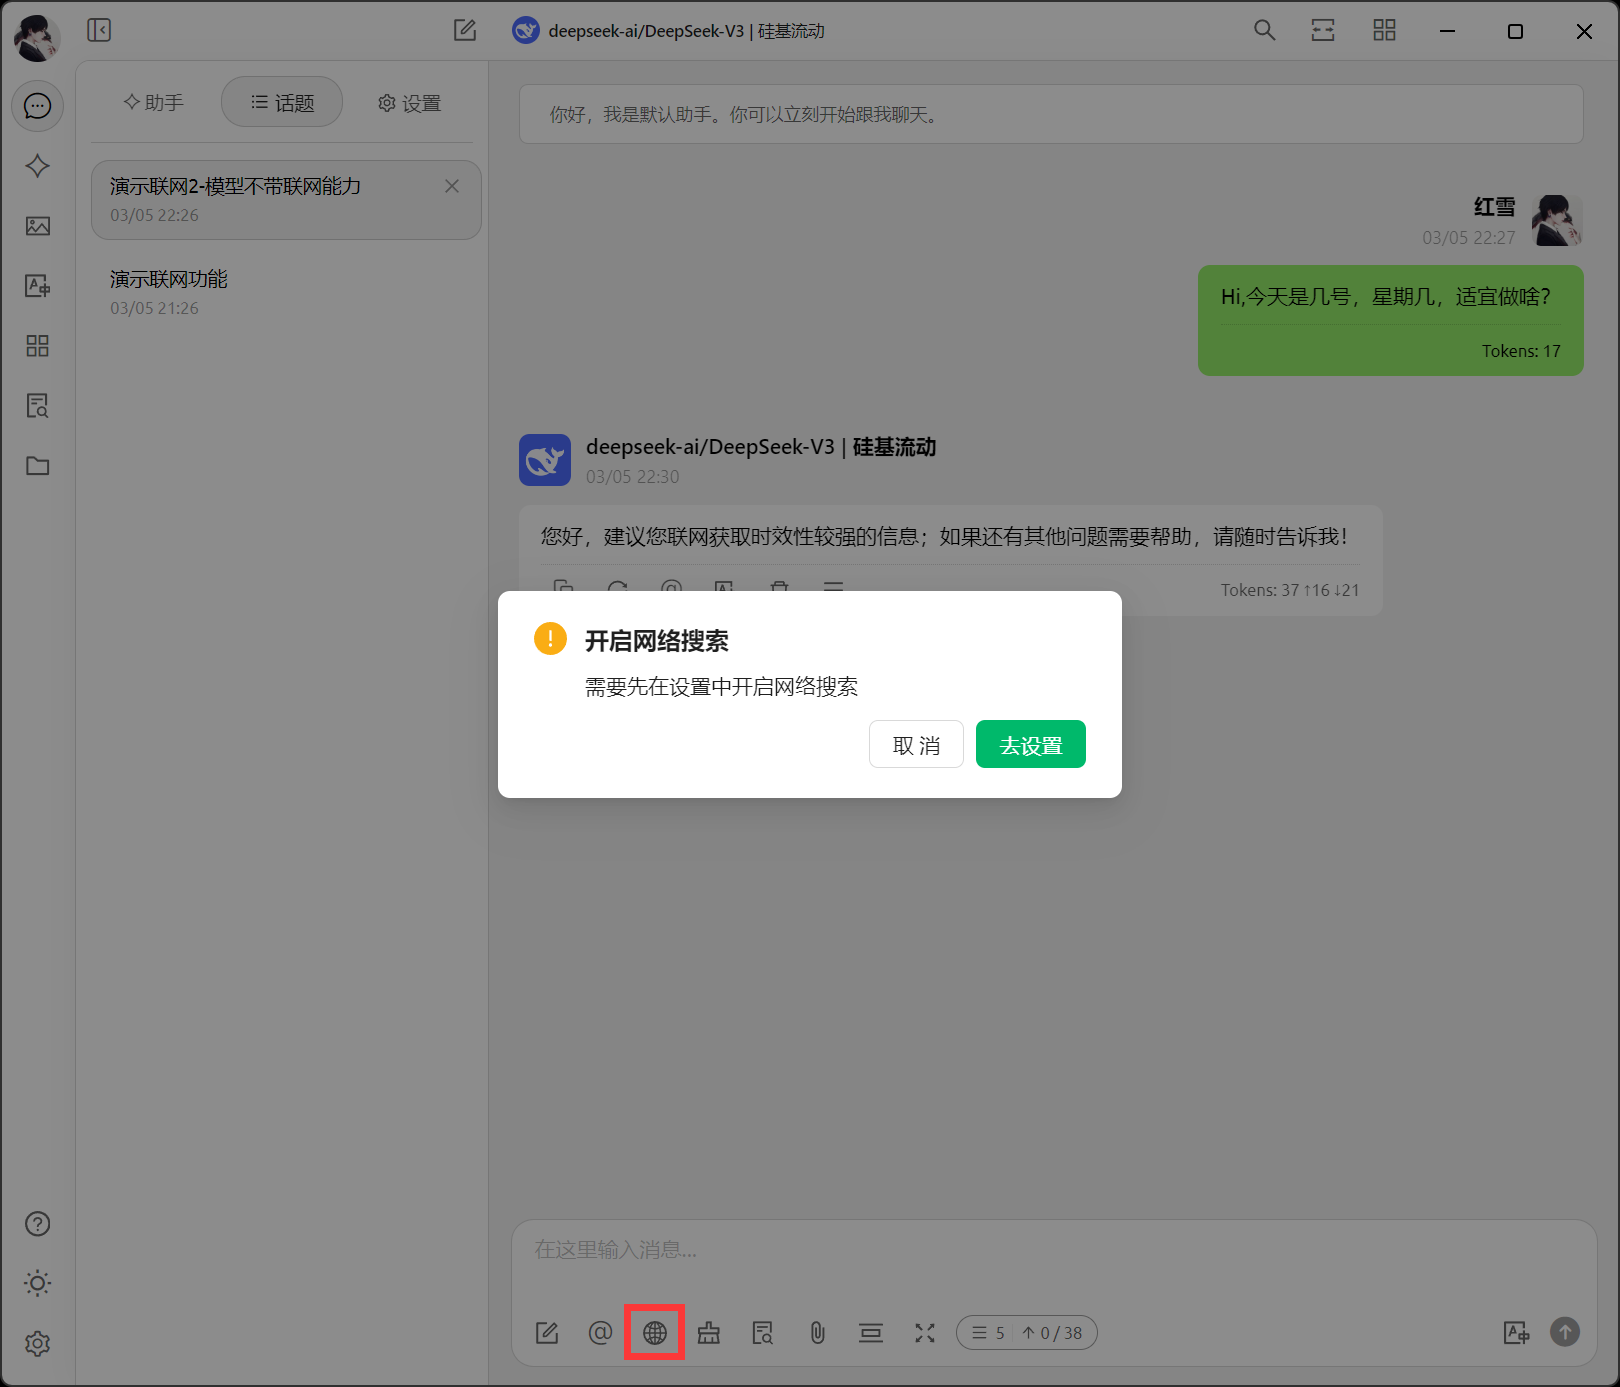Viewport: 1620px width, 1387px height.
Task: Toggle the light/dark theme sun icon
Action: pos(37,1283)
